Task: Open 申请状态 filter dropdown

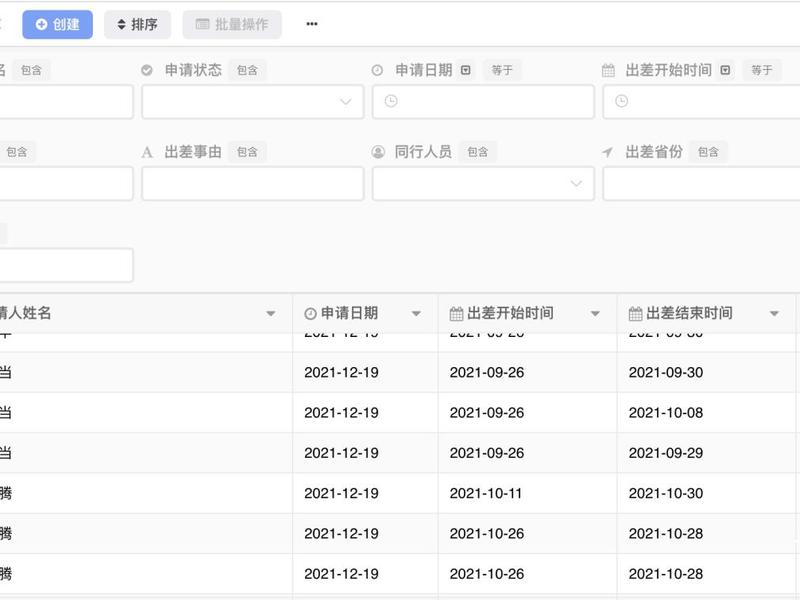Action: tap(253, 102)
